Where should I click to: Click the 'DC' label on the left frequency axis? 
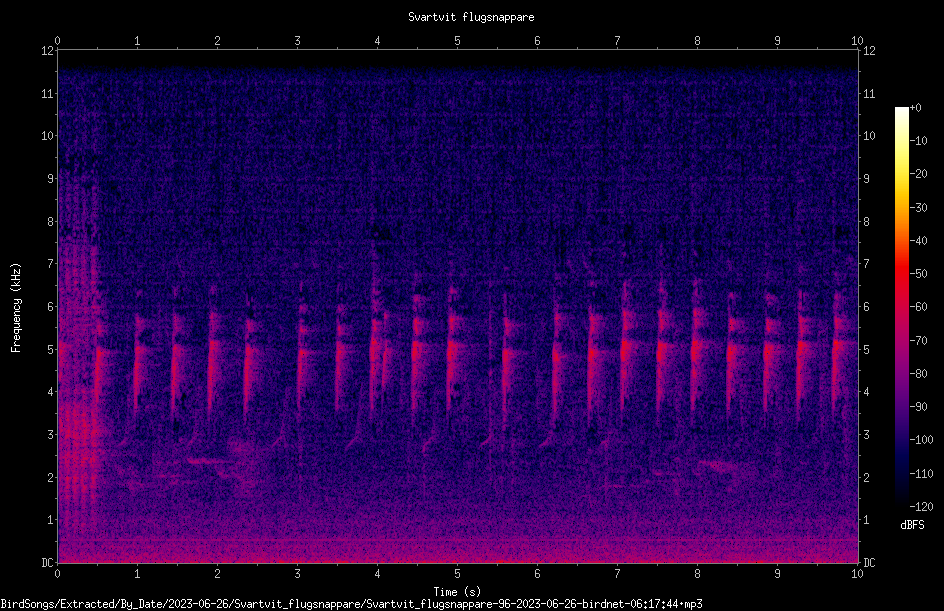[x=47, y=562]
